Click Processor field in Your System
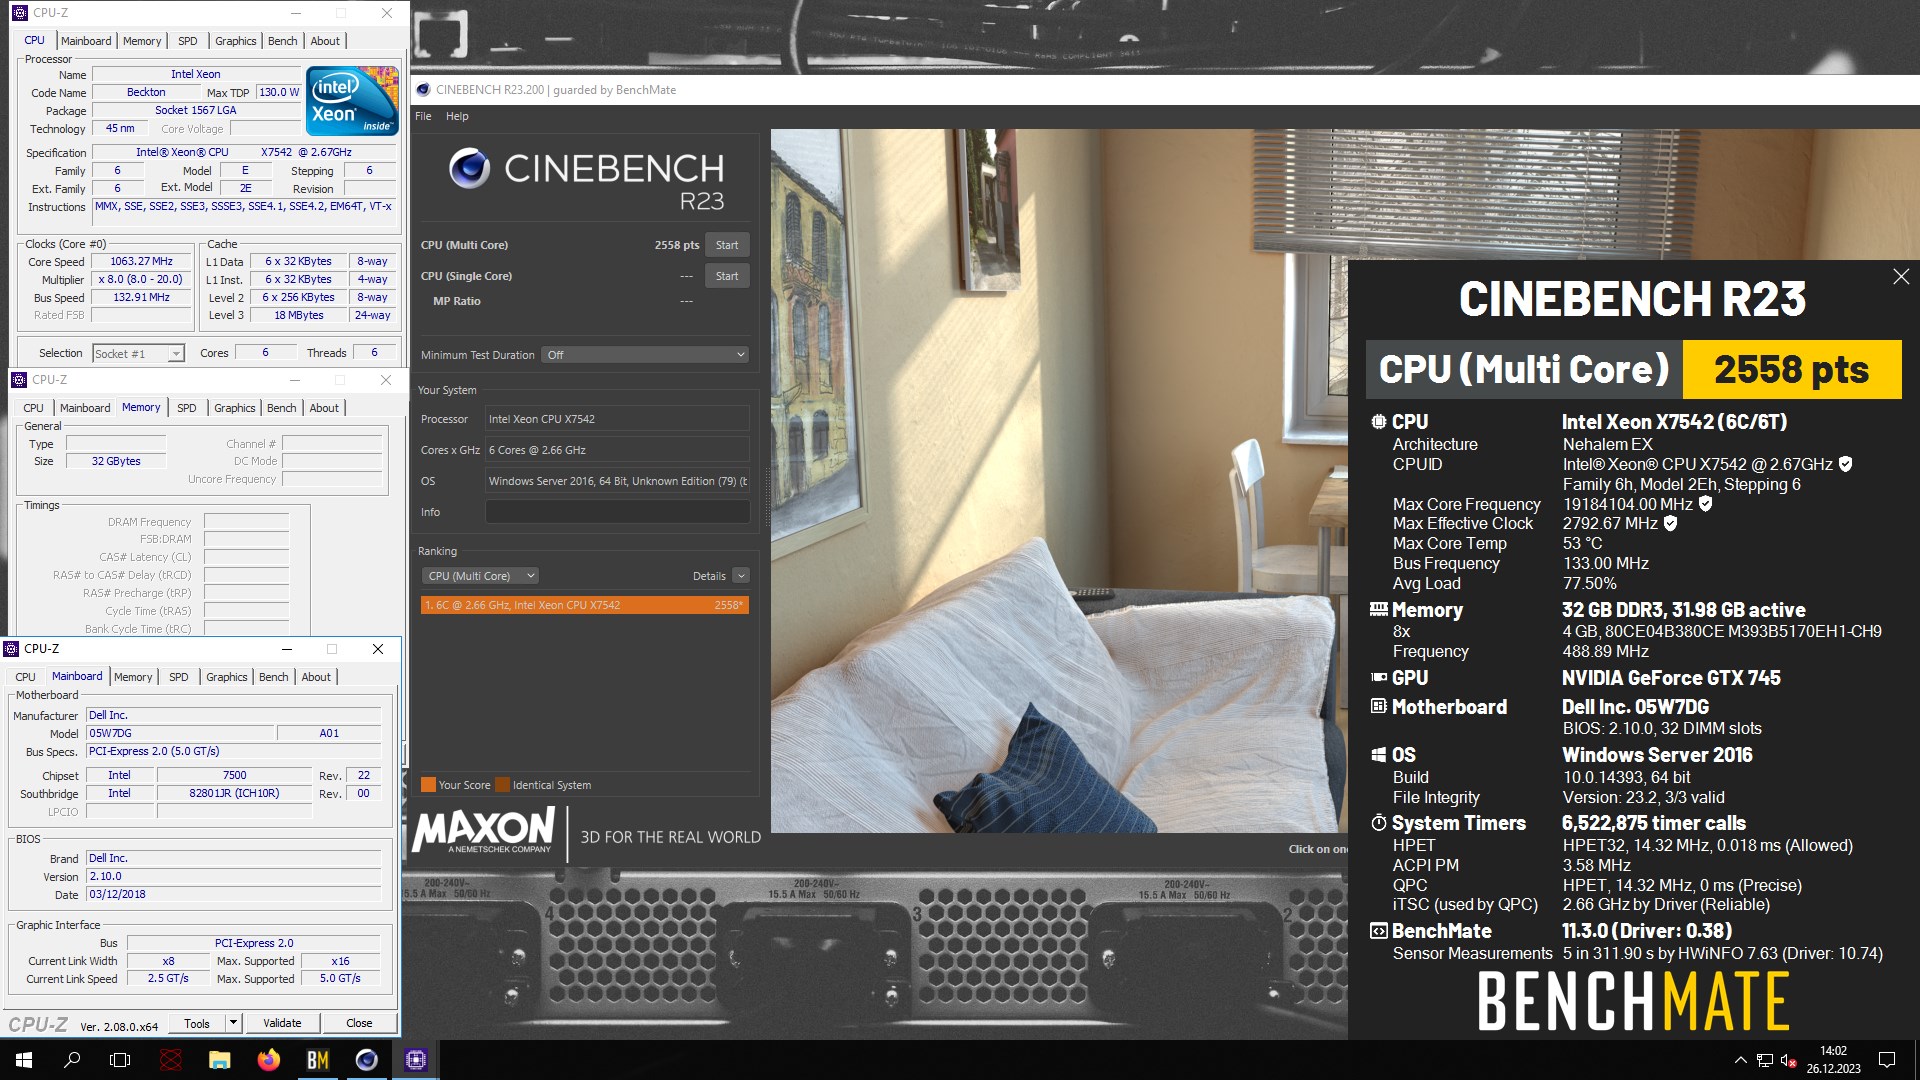The width and height of the screenshot is (1920, 1080). pos(617,419)
